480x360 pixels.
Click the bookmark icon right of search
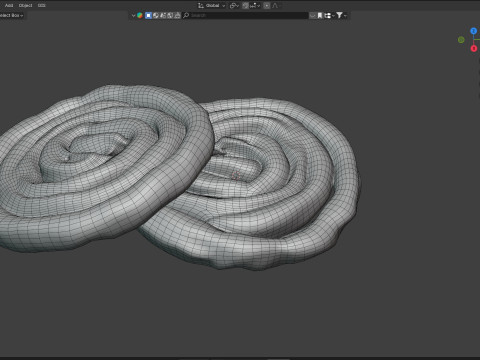click(x=320, y=15)
